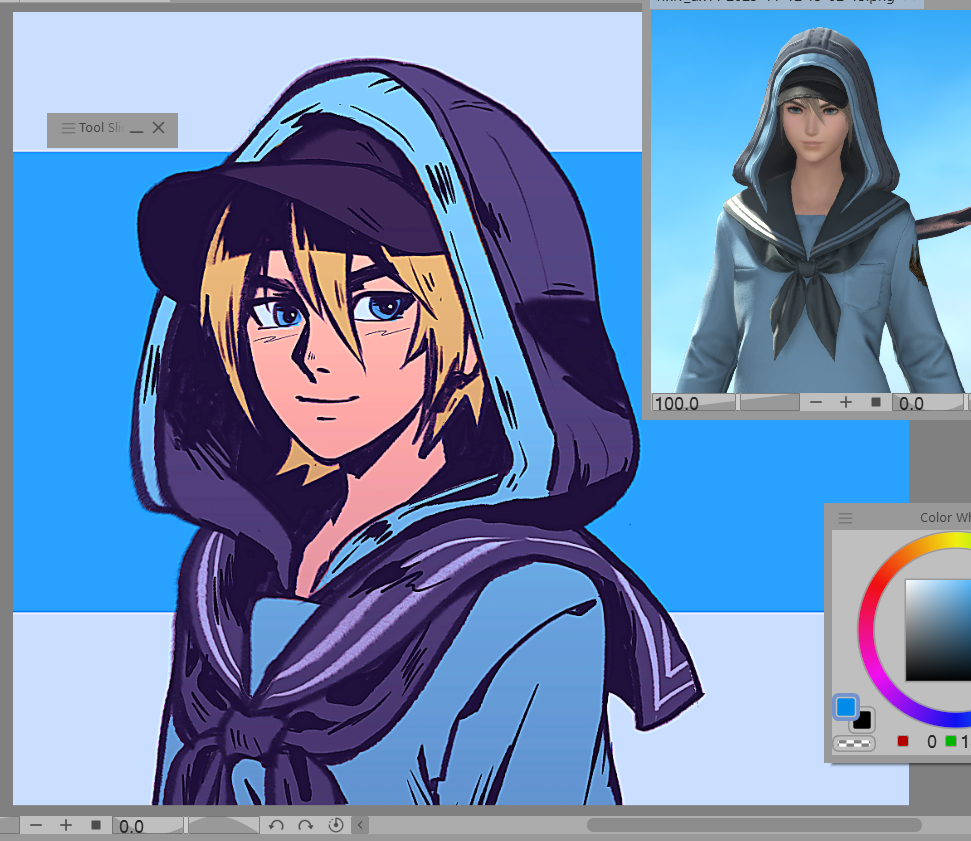Minimize the Tool Slider floating panel
Image resolution: width=971 pixels, height=841 pixels.
[136, 128]
